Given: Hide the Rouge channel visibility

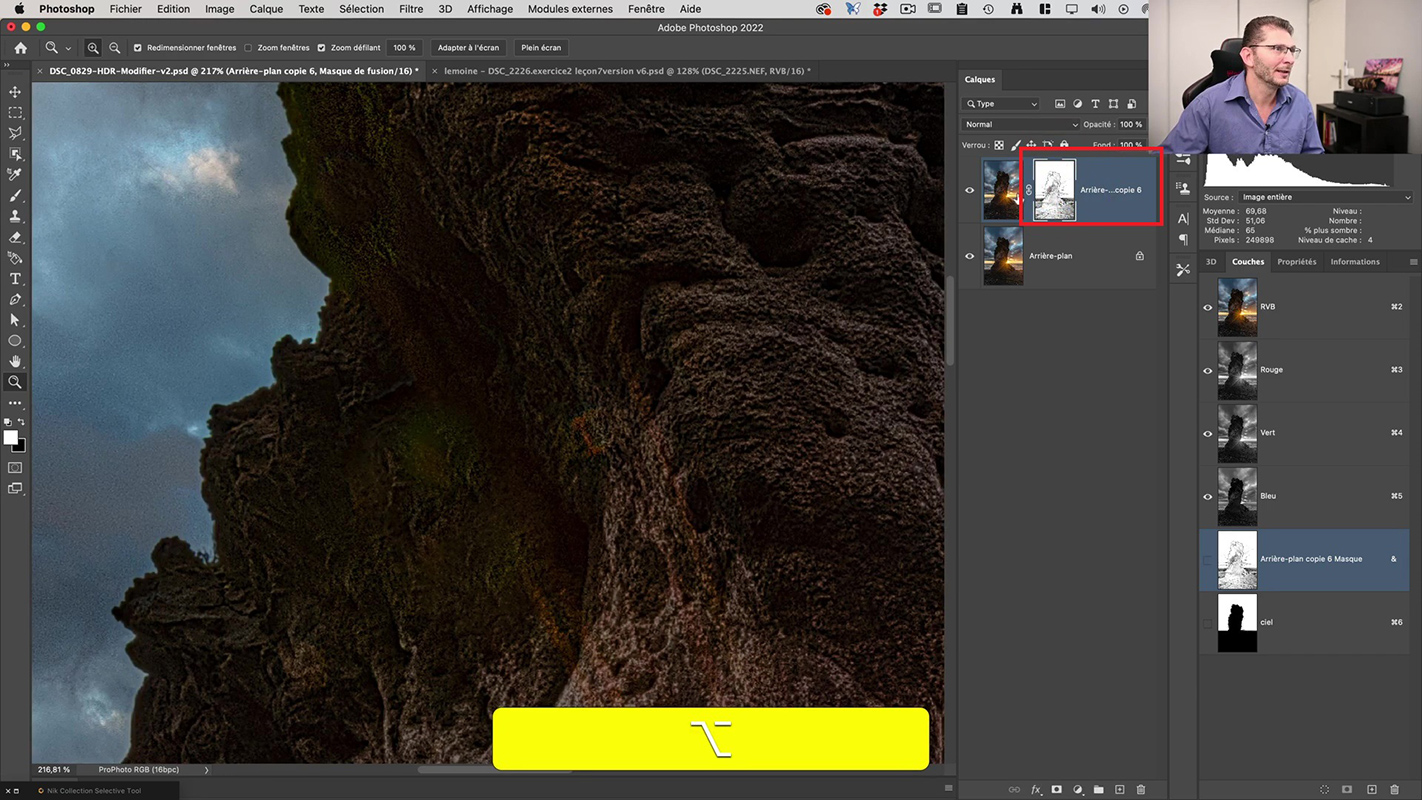Looking at the screenshot, I should pos(1207,370).
